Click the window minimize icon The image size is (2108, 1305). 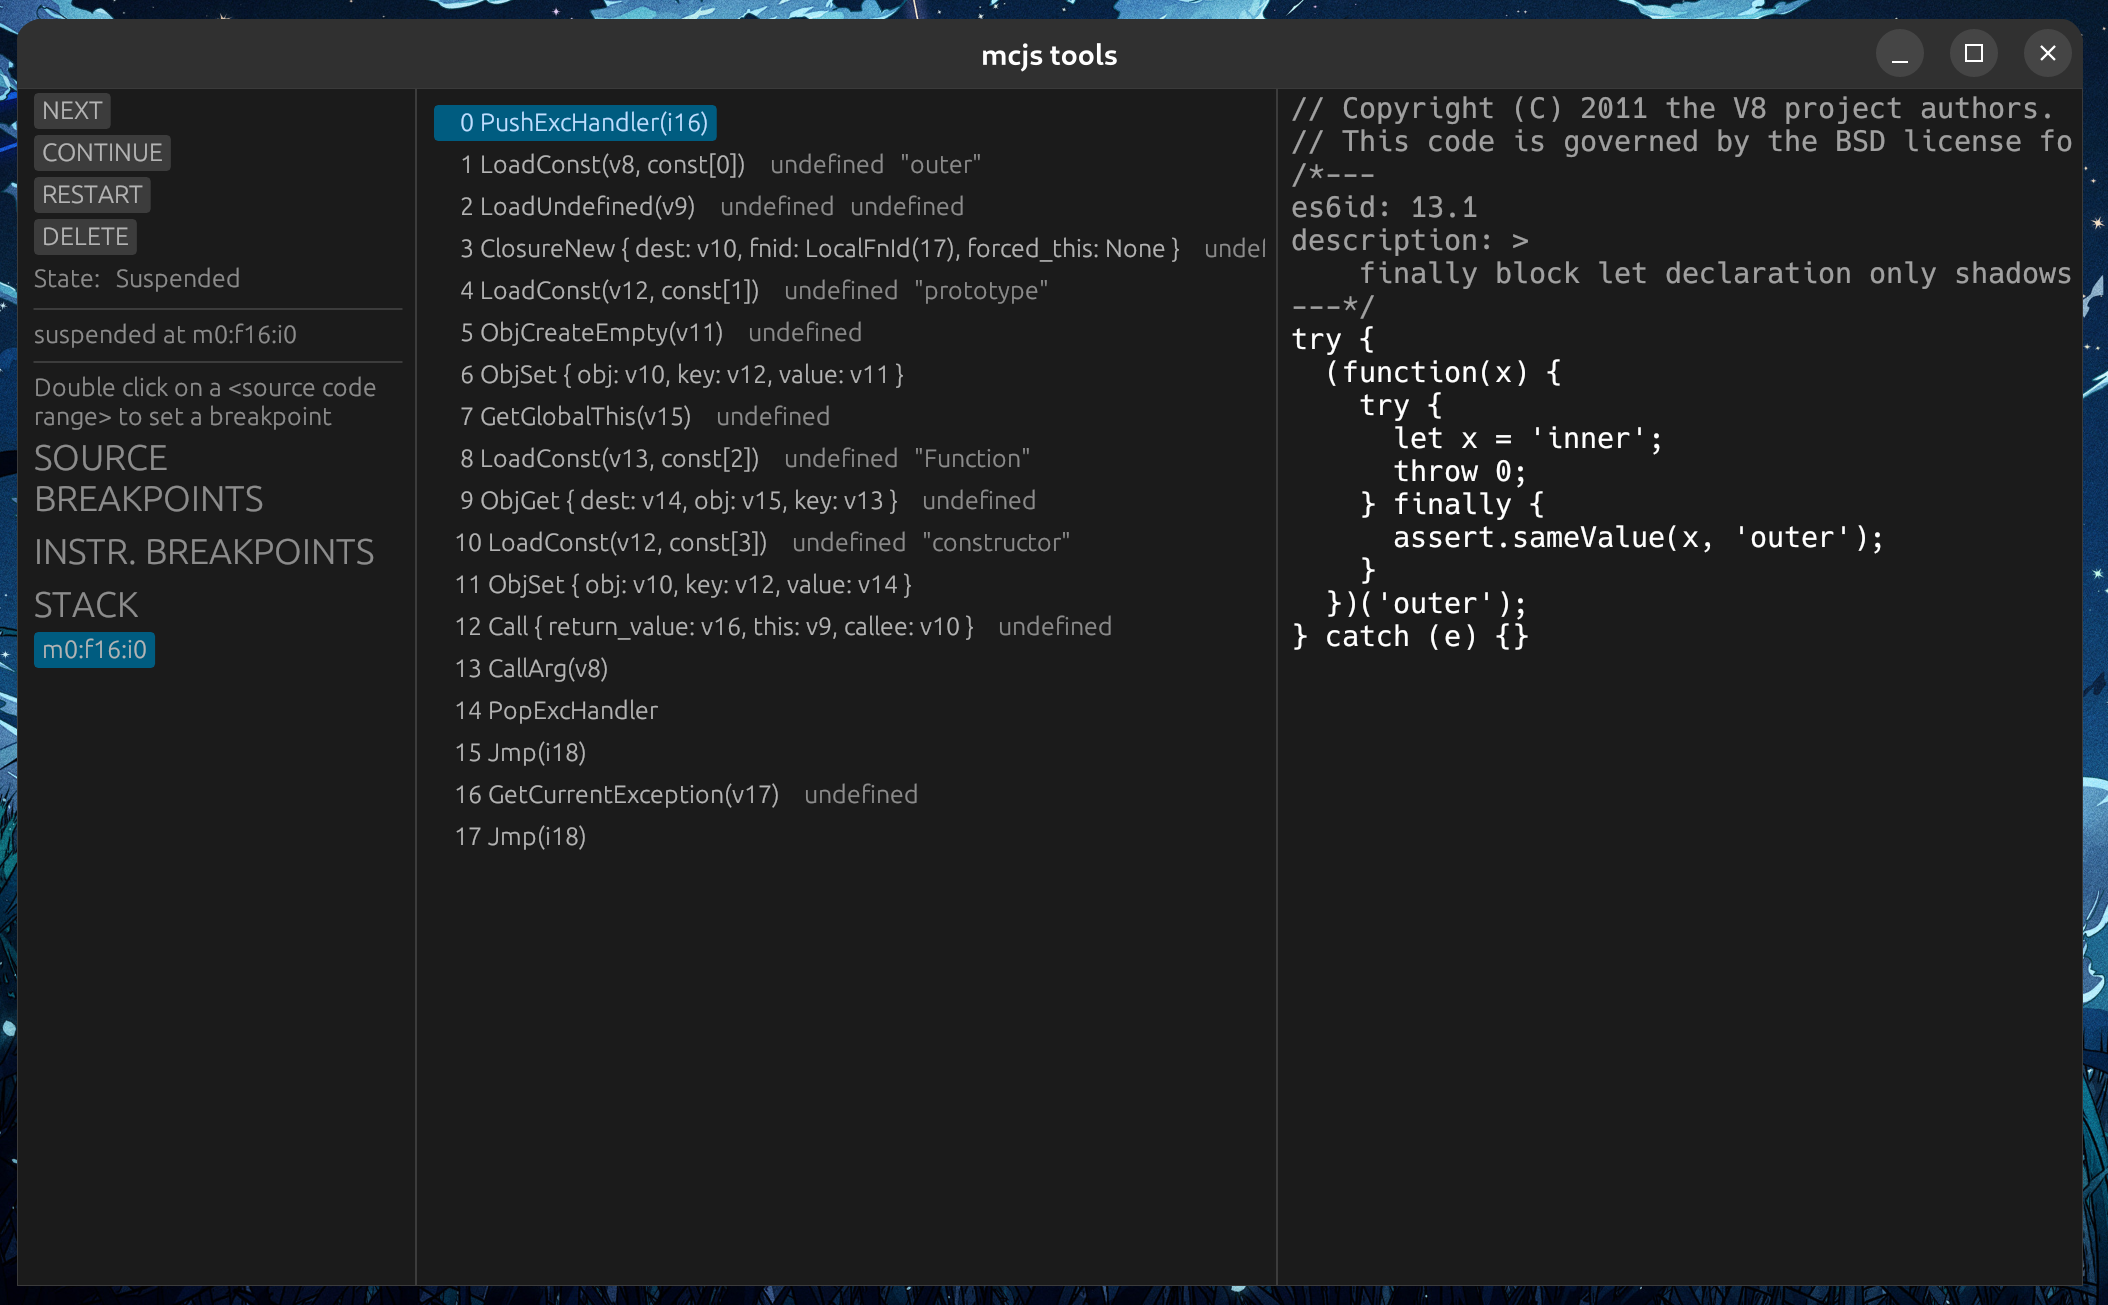pos(1899,53)
